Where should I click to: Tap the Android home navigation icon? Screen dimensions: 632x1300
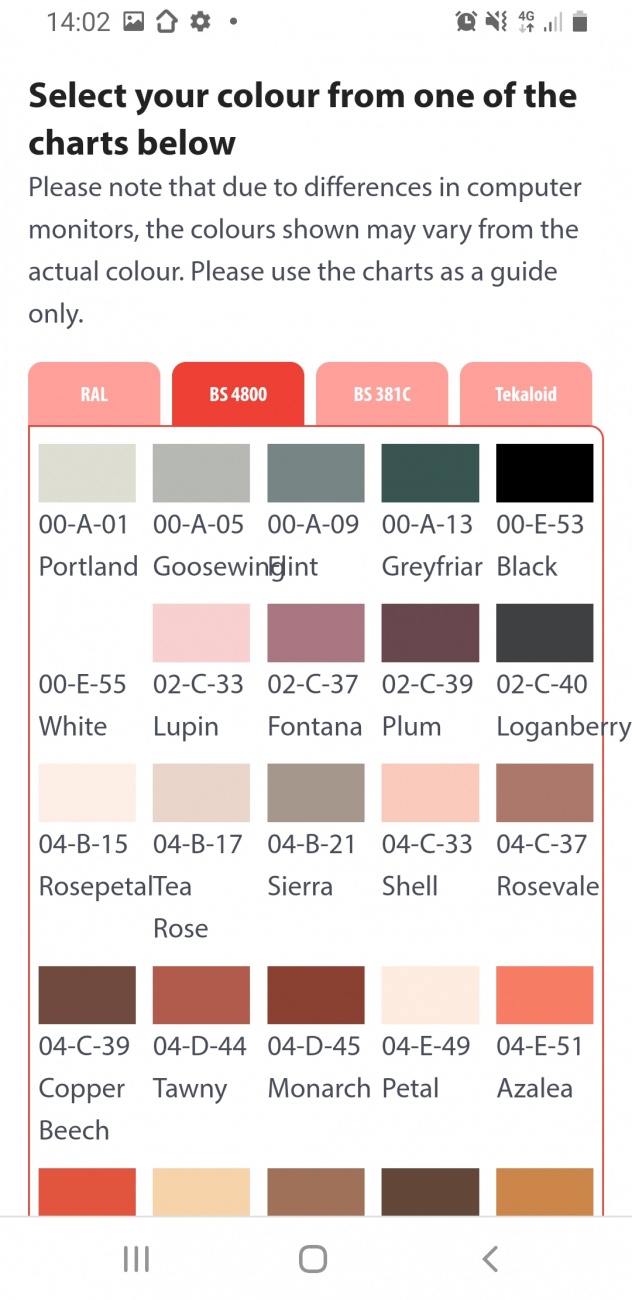313,1258
